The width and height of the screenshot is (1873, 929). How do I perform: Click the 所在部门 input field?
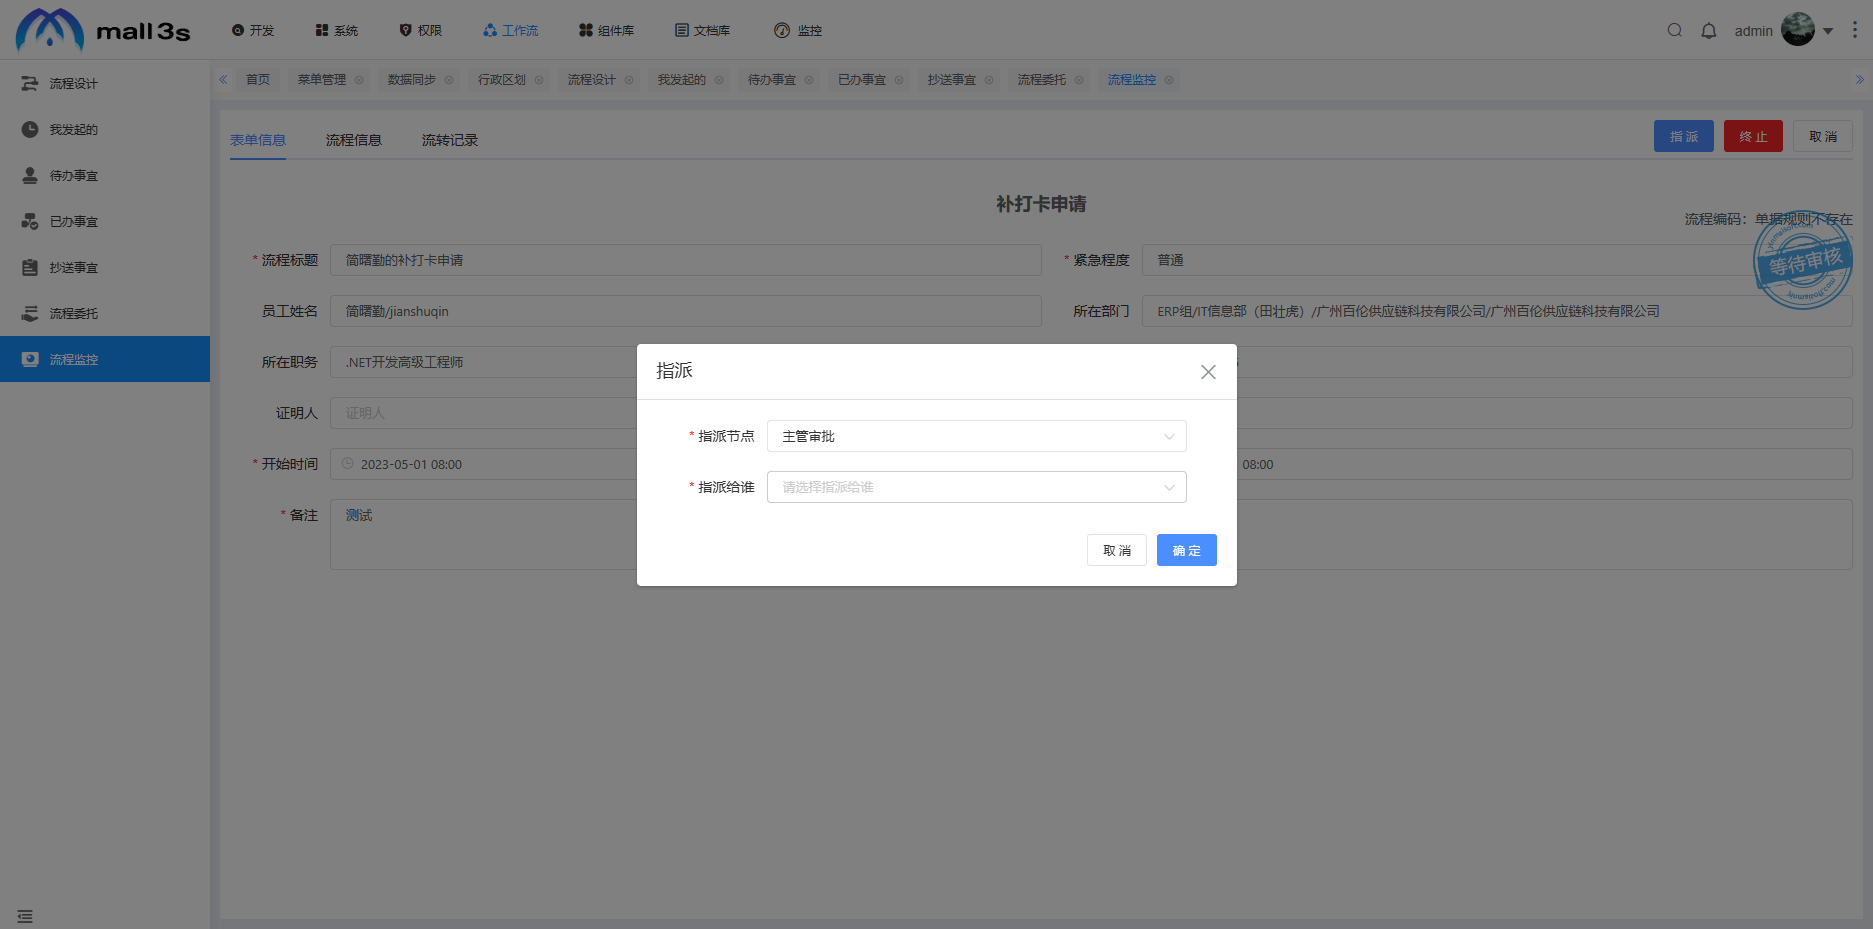(x=1497, y=311)
